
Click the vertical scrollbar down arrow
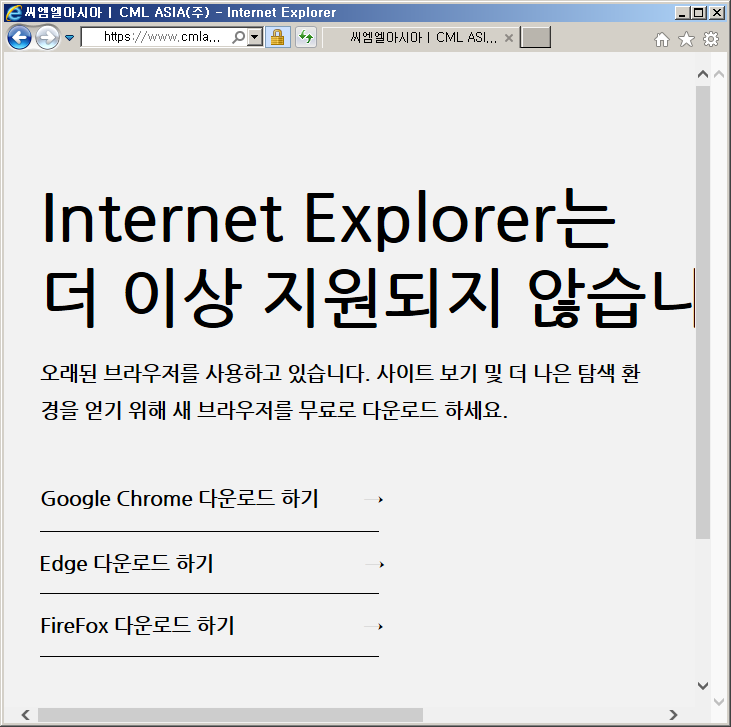(x=703, y=686)
